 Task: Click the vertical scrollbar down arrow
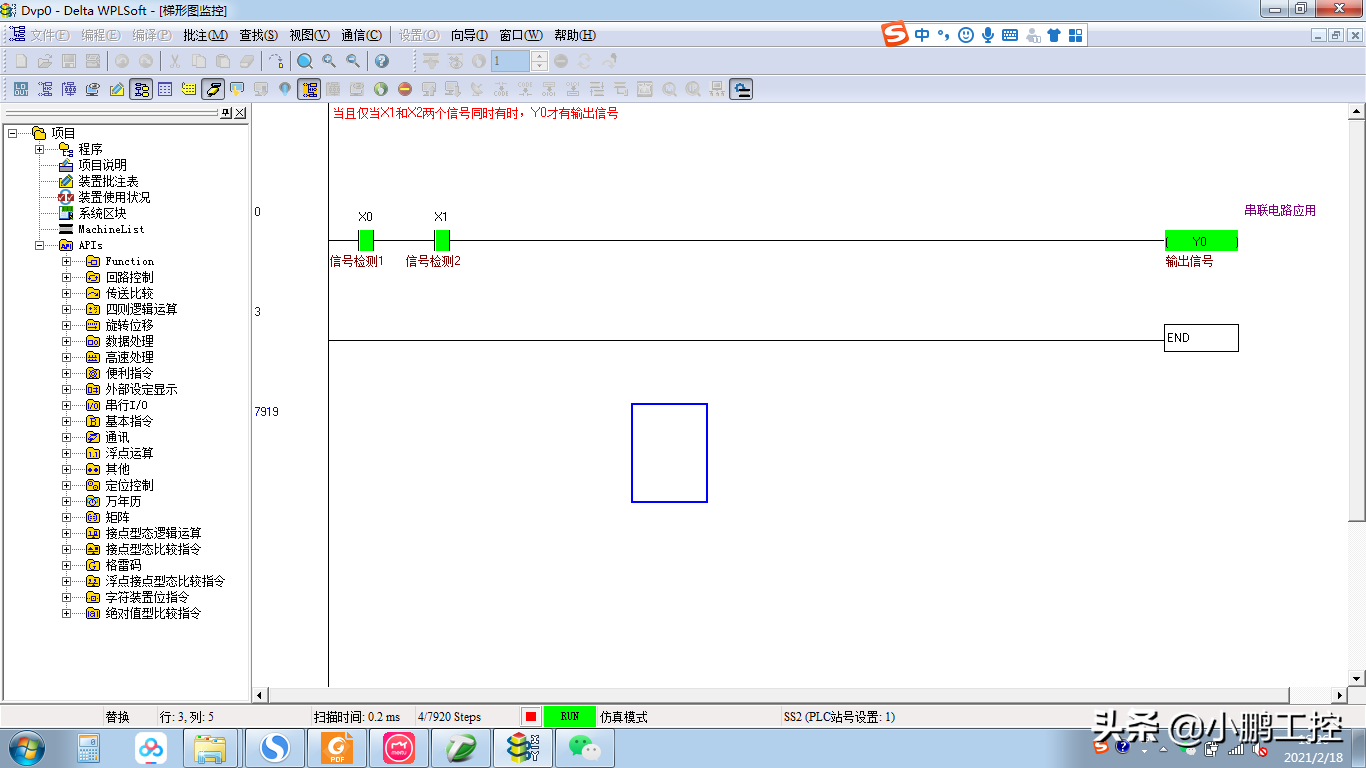1357,679
